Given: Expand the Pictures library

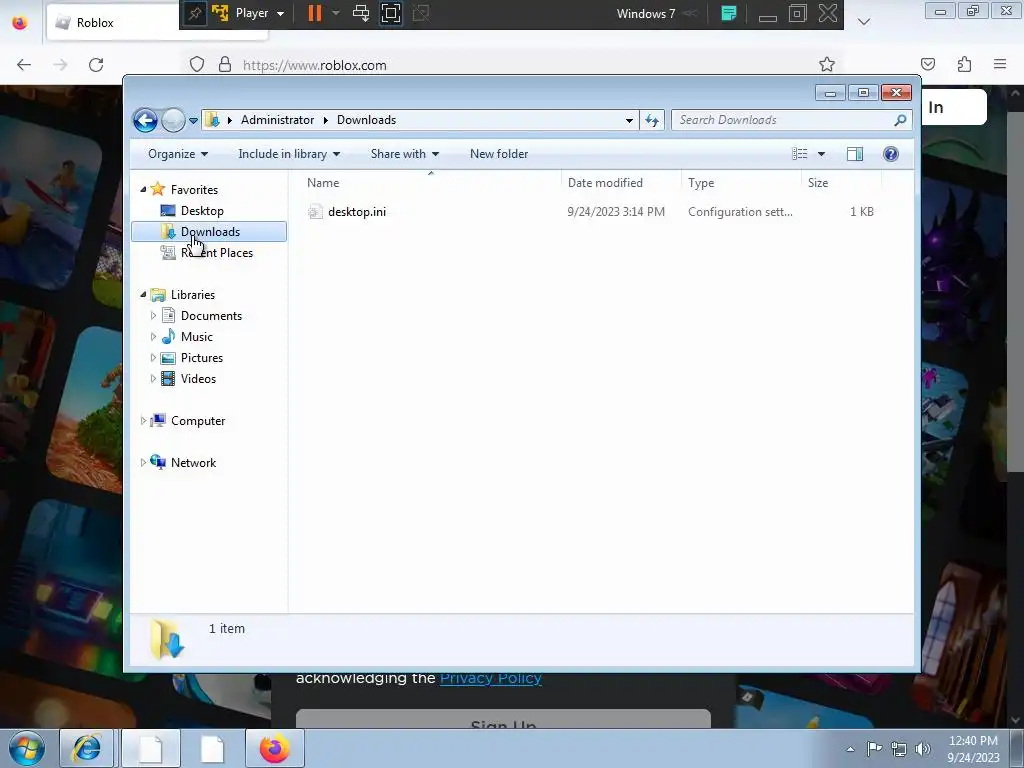Looking at the screenshot, I should (x=153, y=358).
